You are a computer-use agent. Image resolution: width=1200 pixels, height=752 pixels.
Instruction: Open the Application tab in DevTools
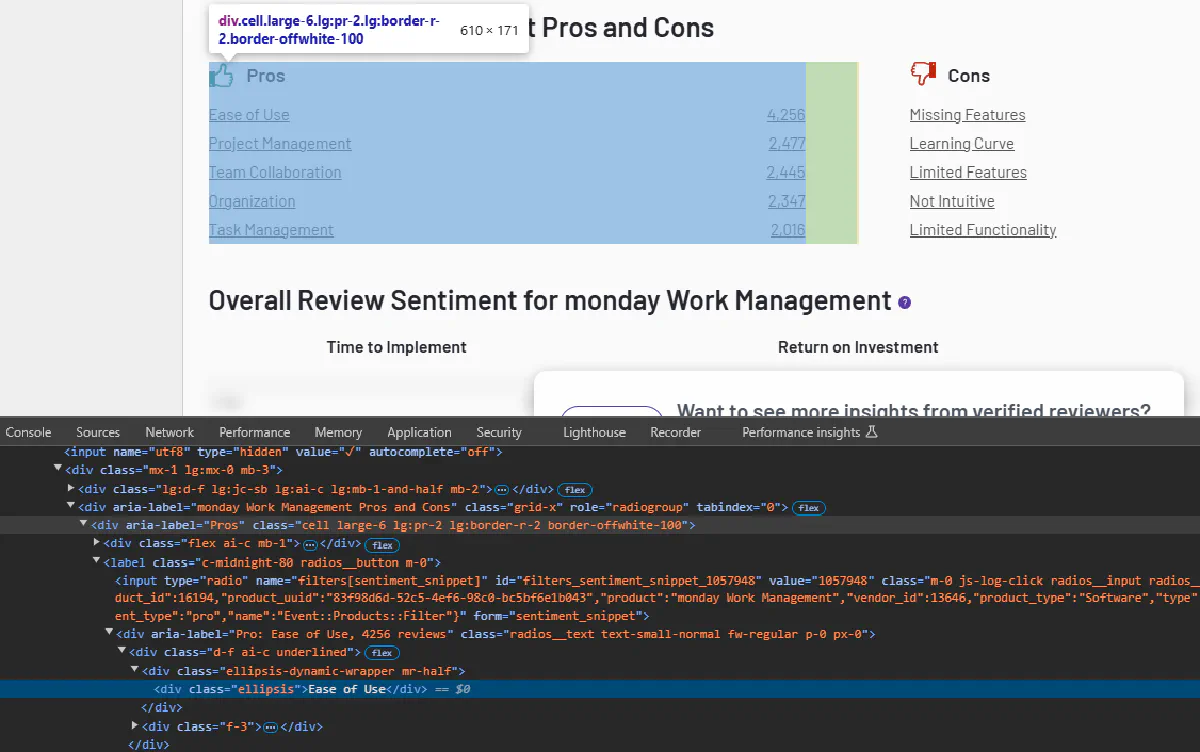[x=419, y=432]
